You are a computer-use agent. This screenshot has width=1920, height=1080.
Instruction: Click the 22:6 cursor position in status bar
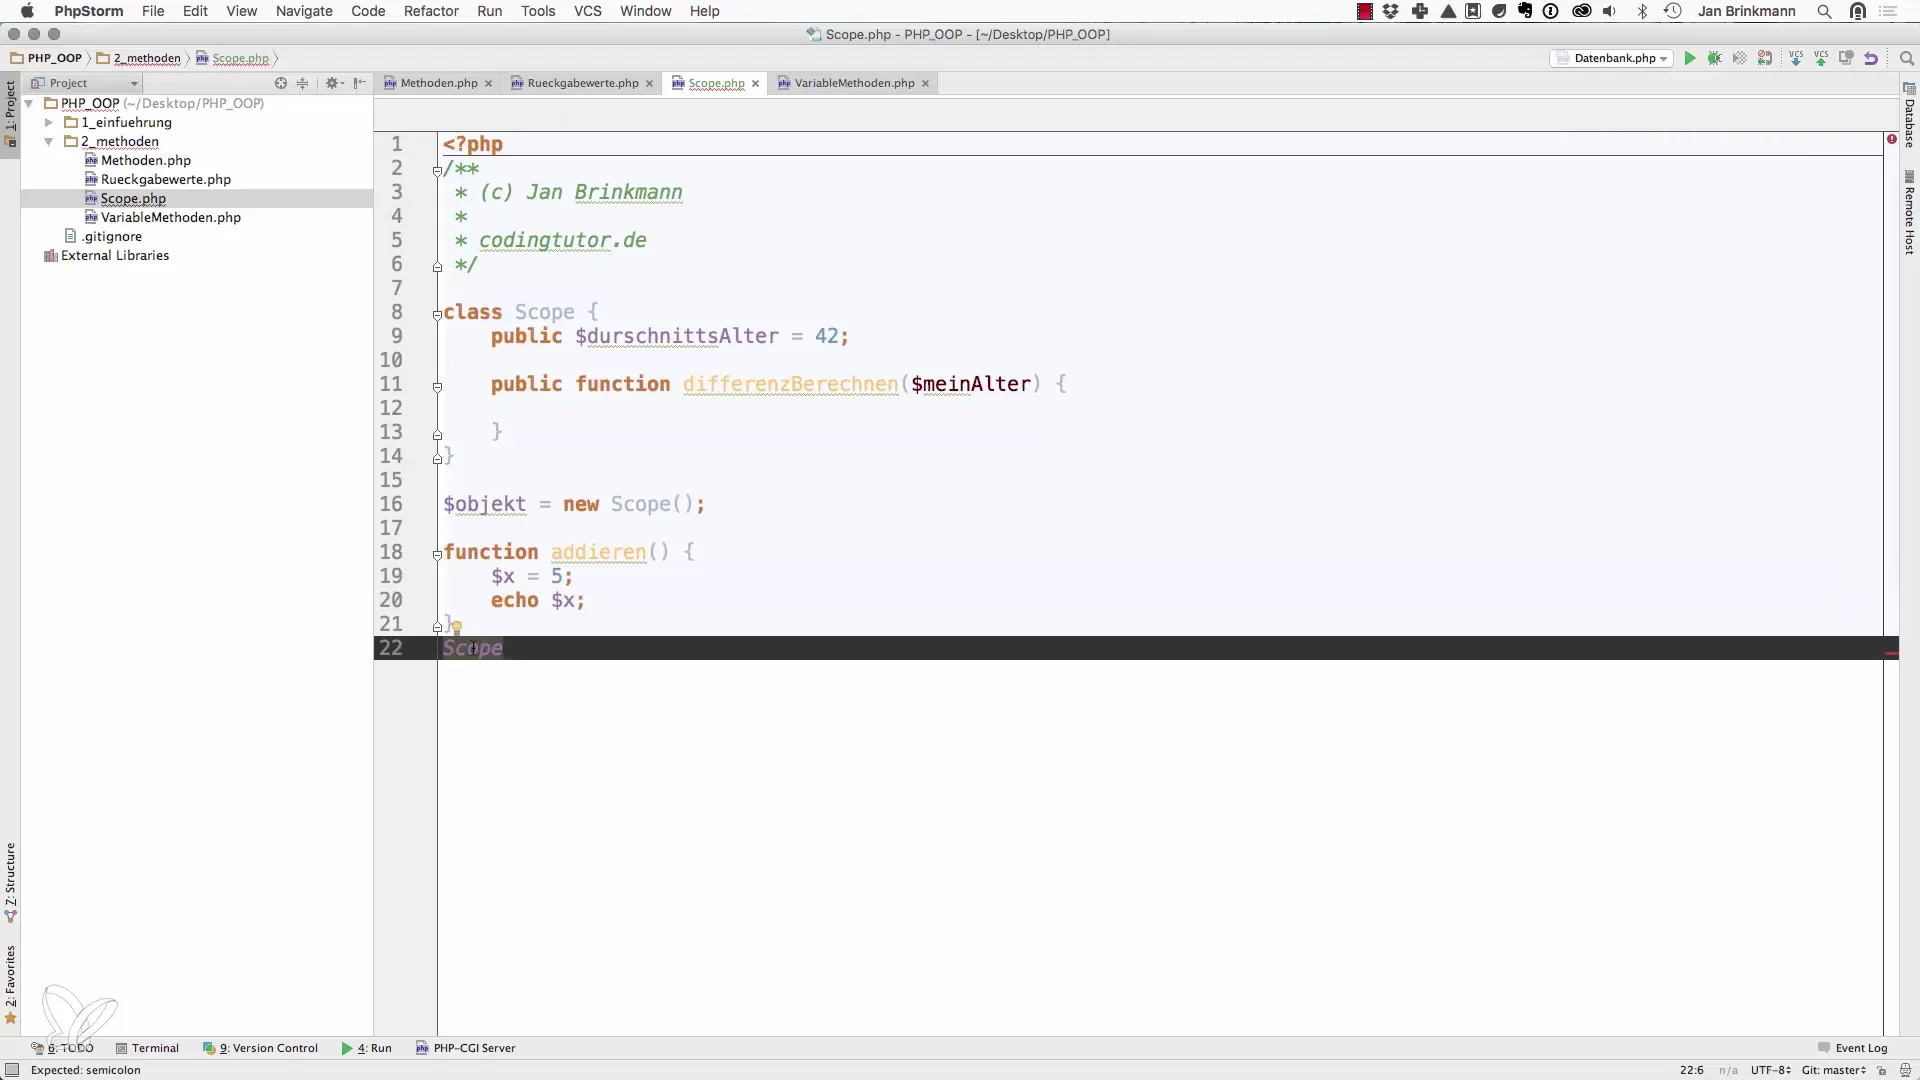[1691, 1070]
